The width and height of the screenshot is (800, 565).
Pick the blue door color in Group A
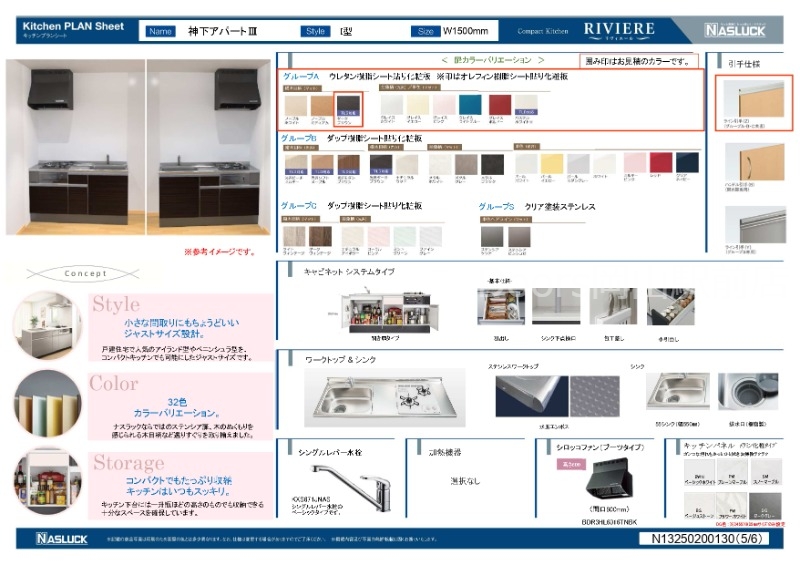tap(471, 104)
